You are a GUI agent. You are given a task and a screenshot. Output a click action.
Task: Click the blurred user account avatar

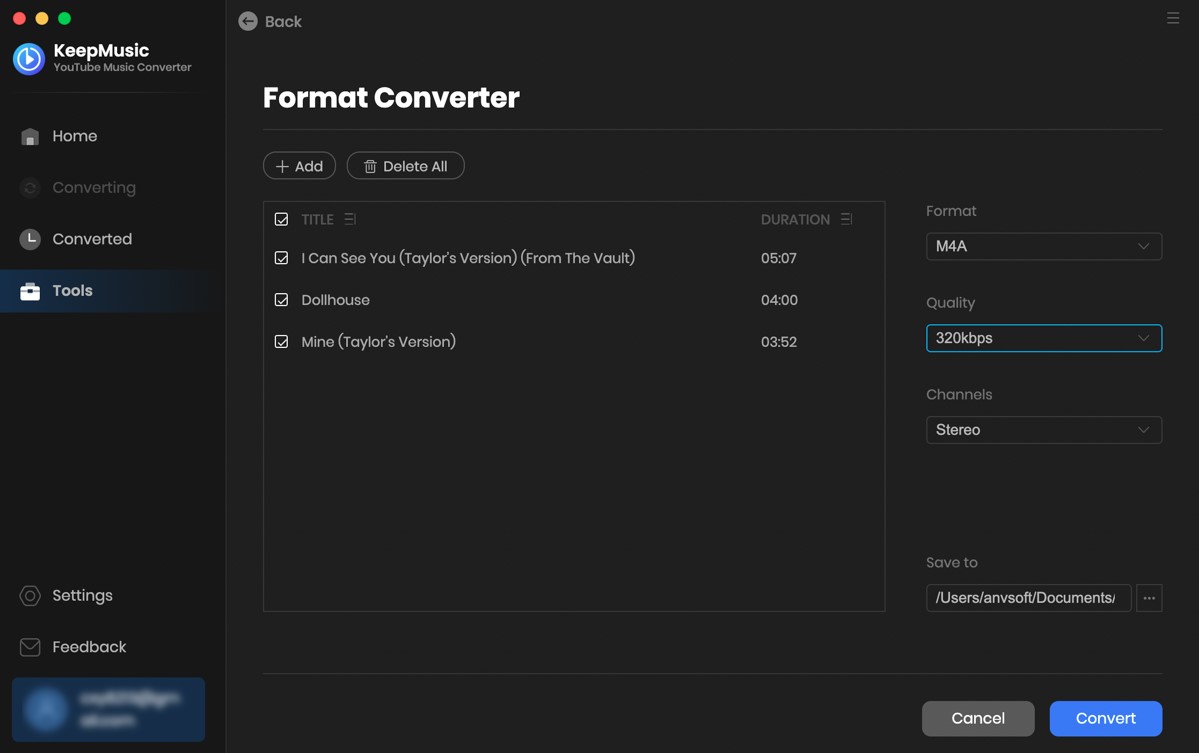point(45,709)
